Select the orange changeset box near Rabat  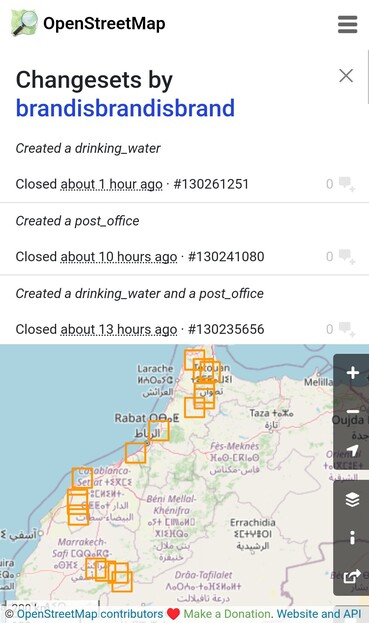pos(158,431)
